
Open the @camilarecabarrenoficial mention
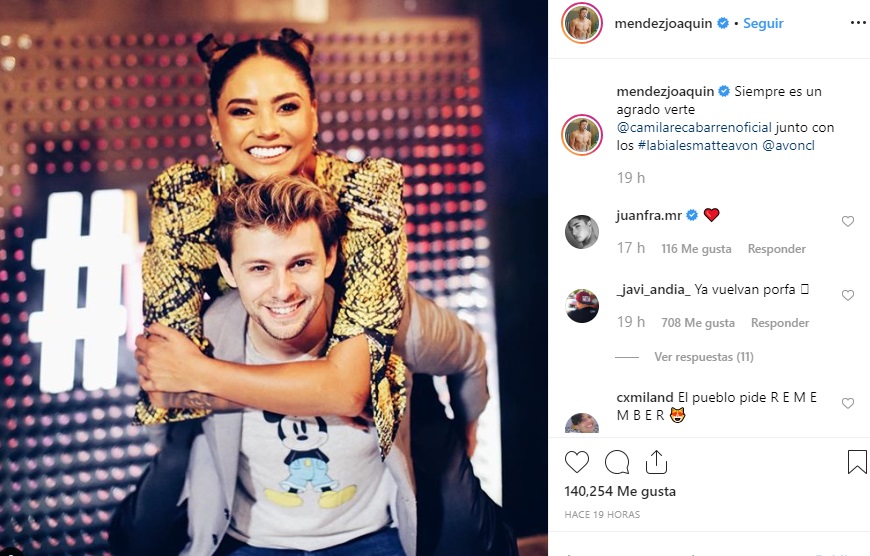[x=694, y=127]
